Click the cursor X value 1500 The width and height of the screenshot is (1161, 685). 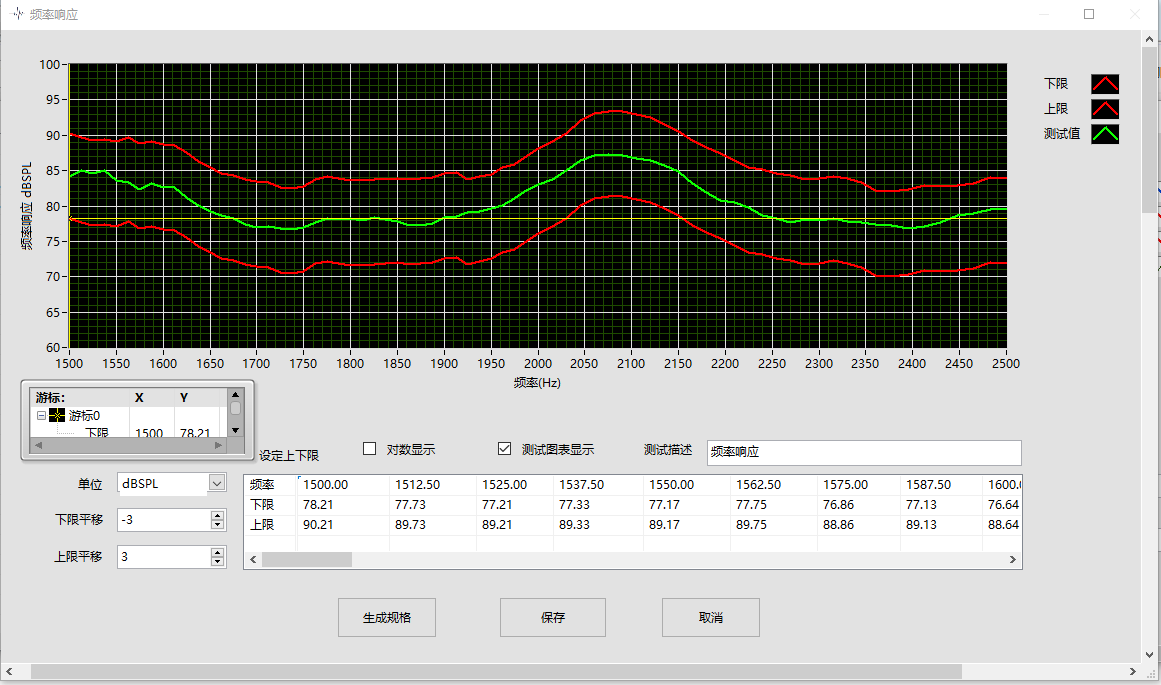(149, 432)
